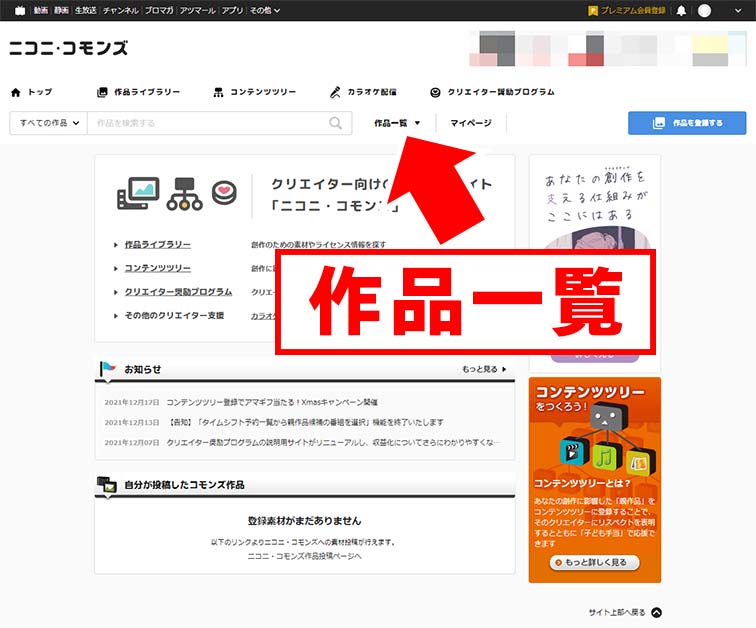
Task: Click ニコニ・コモンズ作品投稿ページへ link
Action: [x=304, y=556]
